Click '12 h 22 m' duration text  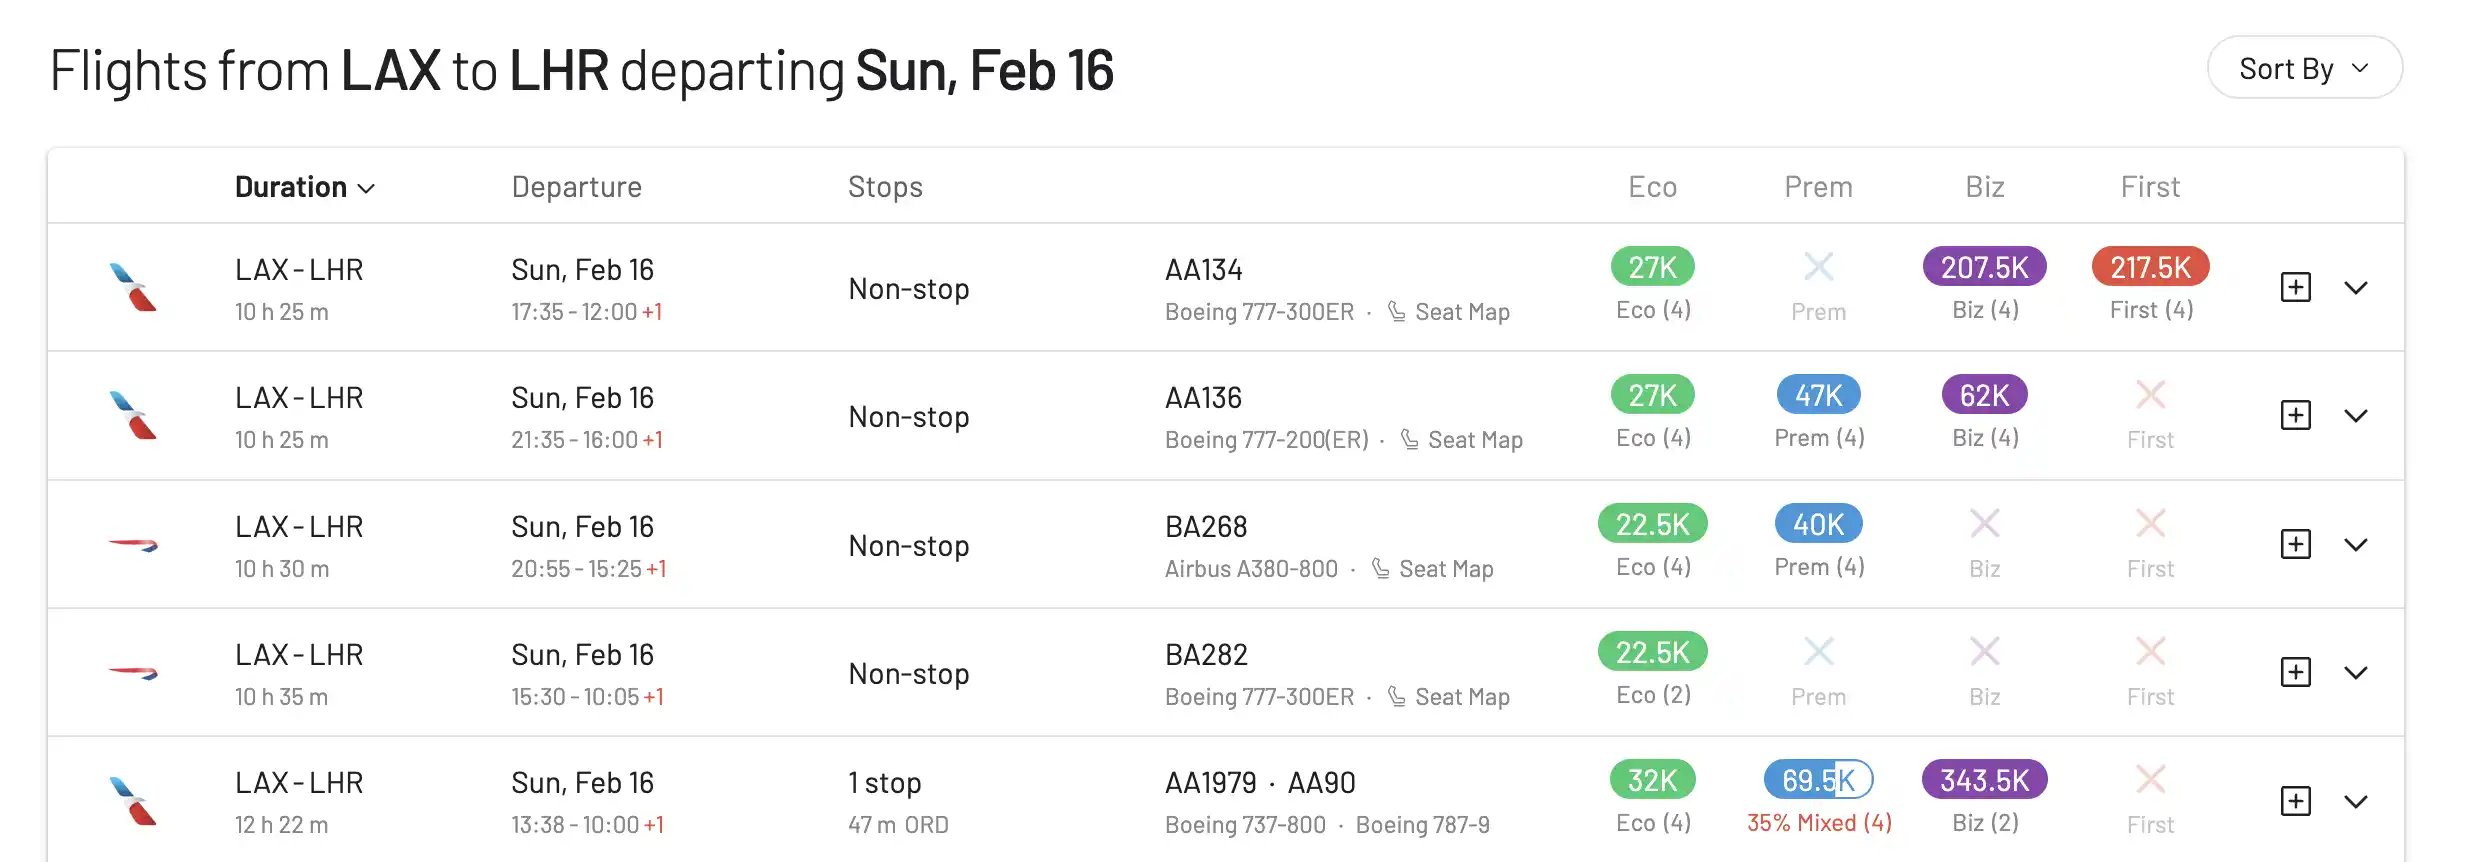(x=281, y=825)
